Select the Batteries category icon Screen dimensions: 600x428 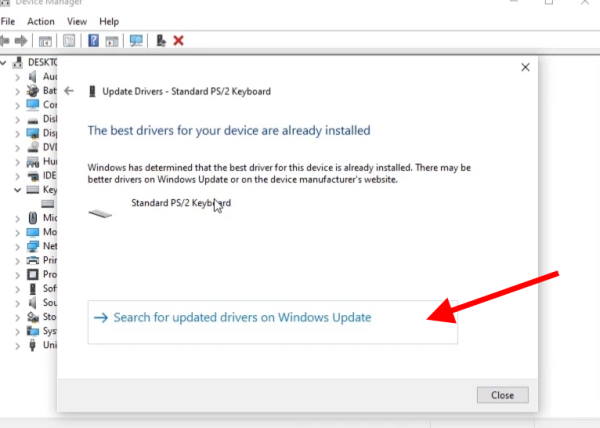coord(33,91)
